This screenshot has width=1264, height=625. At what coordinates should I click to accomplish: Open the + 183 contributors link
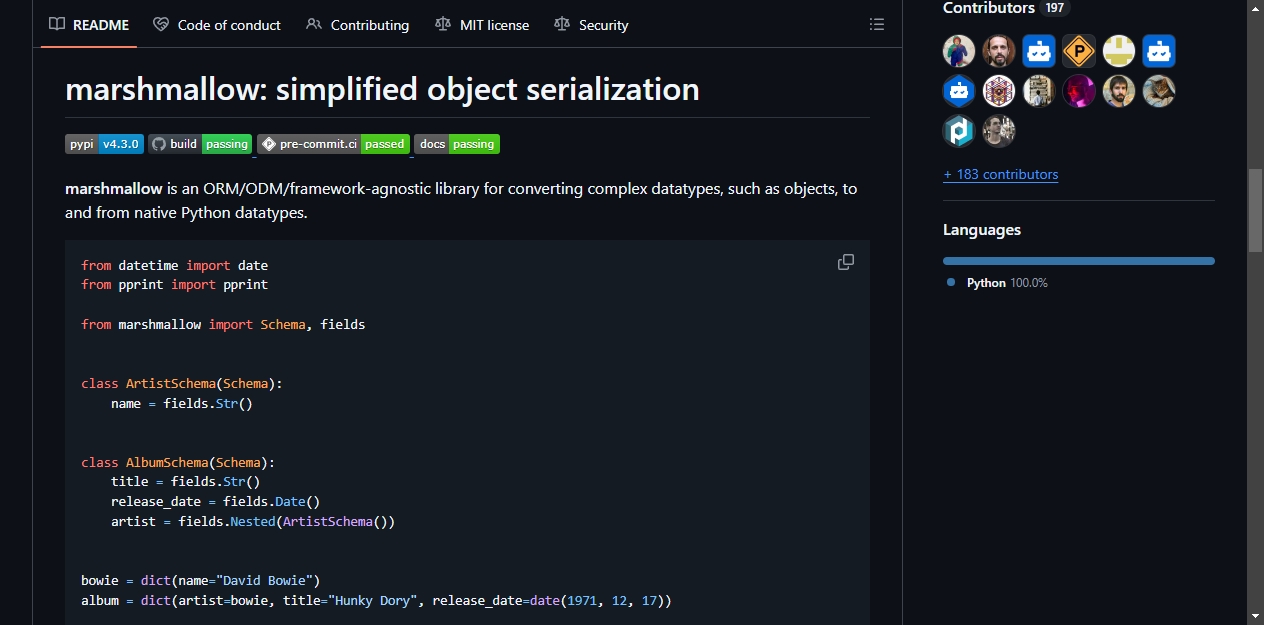[1000, 174]
